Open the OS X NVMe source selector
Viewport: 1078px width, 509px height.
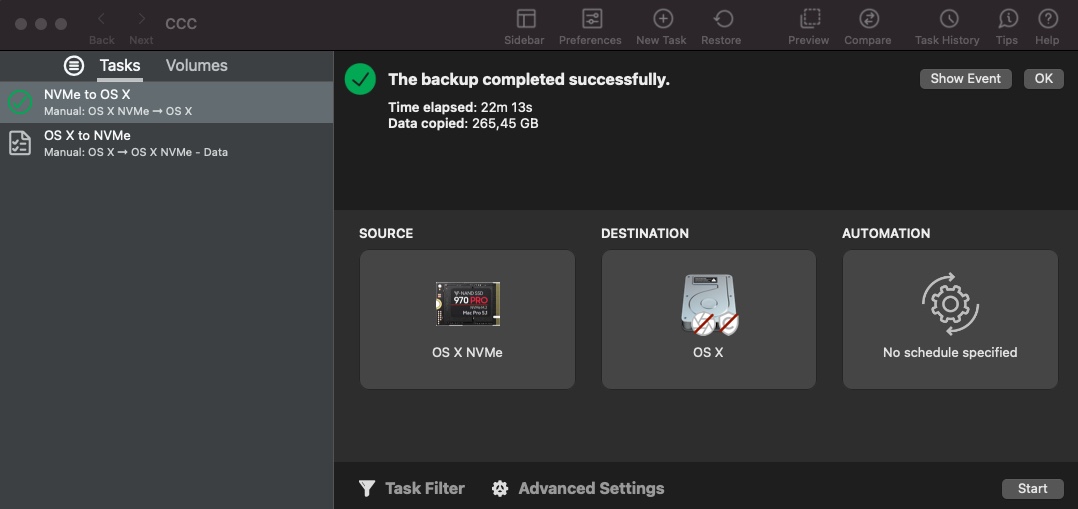coord(468,319)
